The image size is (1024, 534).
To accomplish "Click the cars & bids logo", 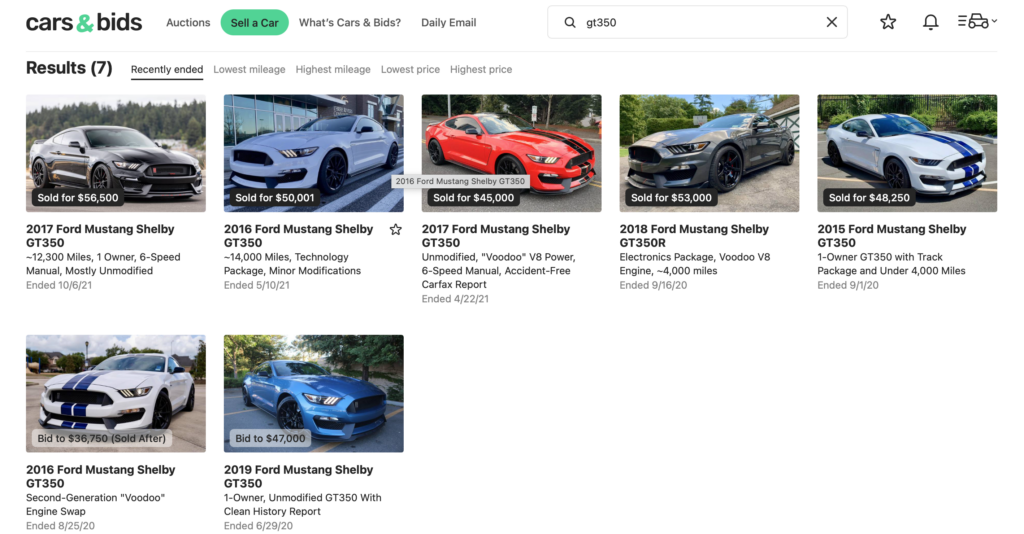I will pos(84,22).
